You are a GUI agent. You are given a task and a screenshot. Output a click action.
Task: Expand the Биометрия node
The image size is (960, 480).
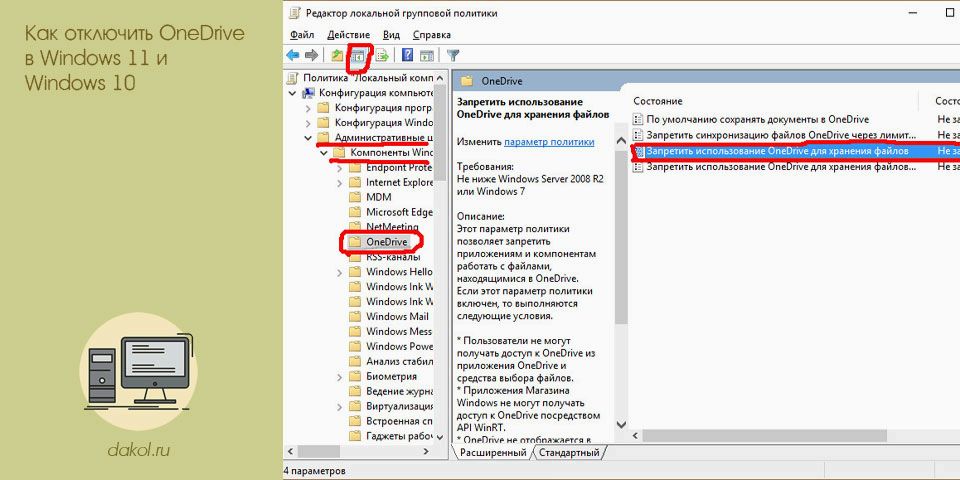(340, 377)
